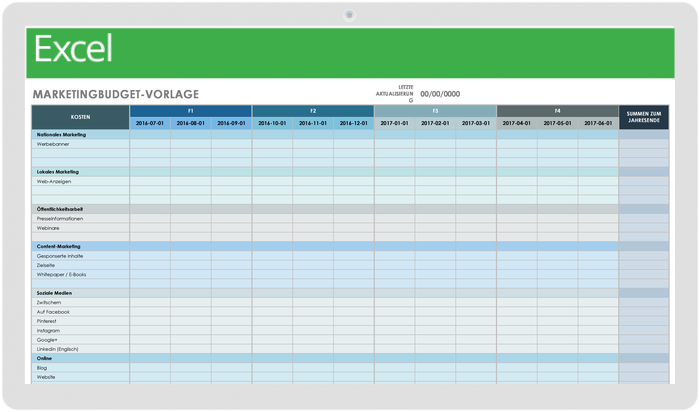This screenshot has width=700, height=412.
Task: Select the F4 quarter header
Action: tap(558, 111)
